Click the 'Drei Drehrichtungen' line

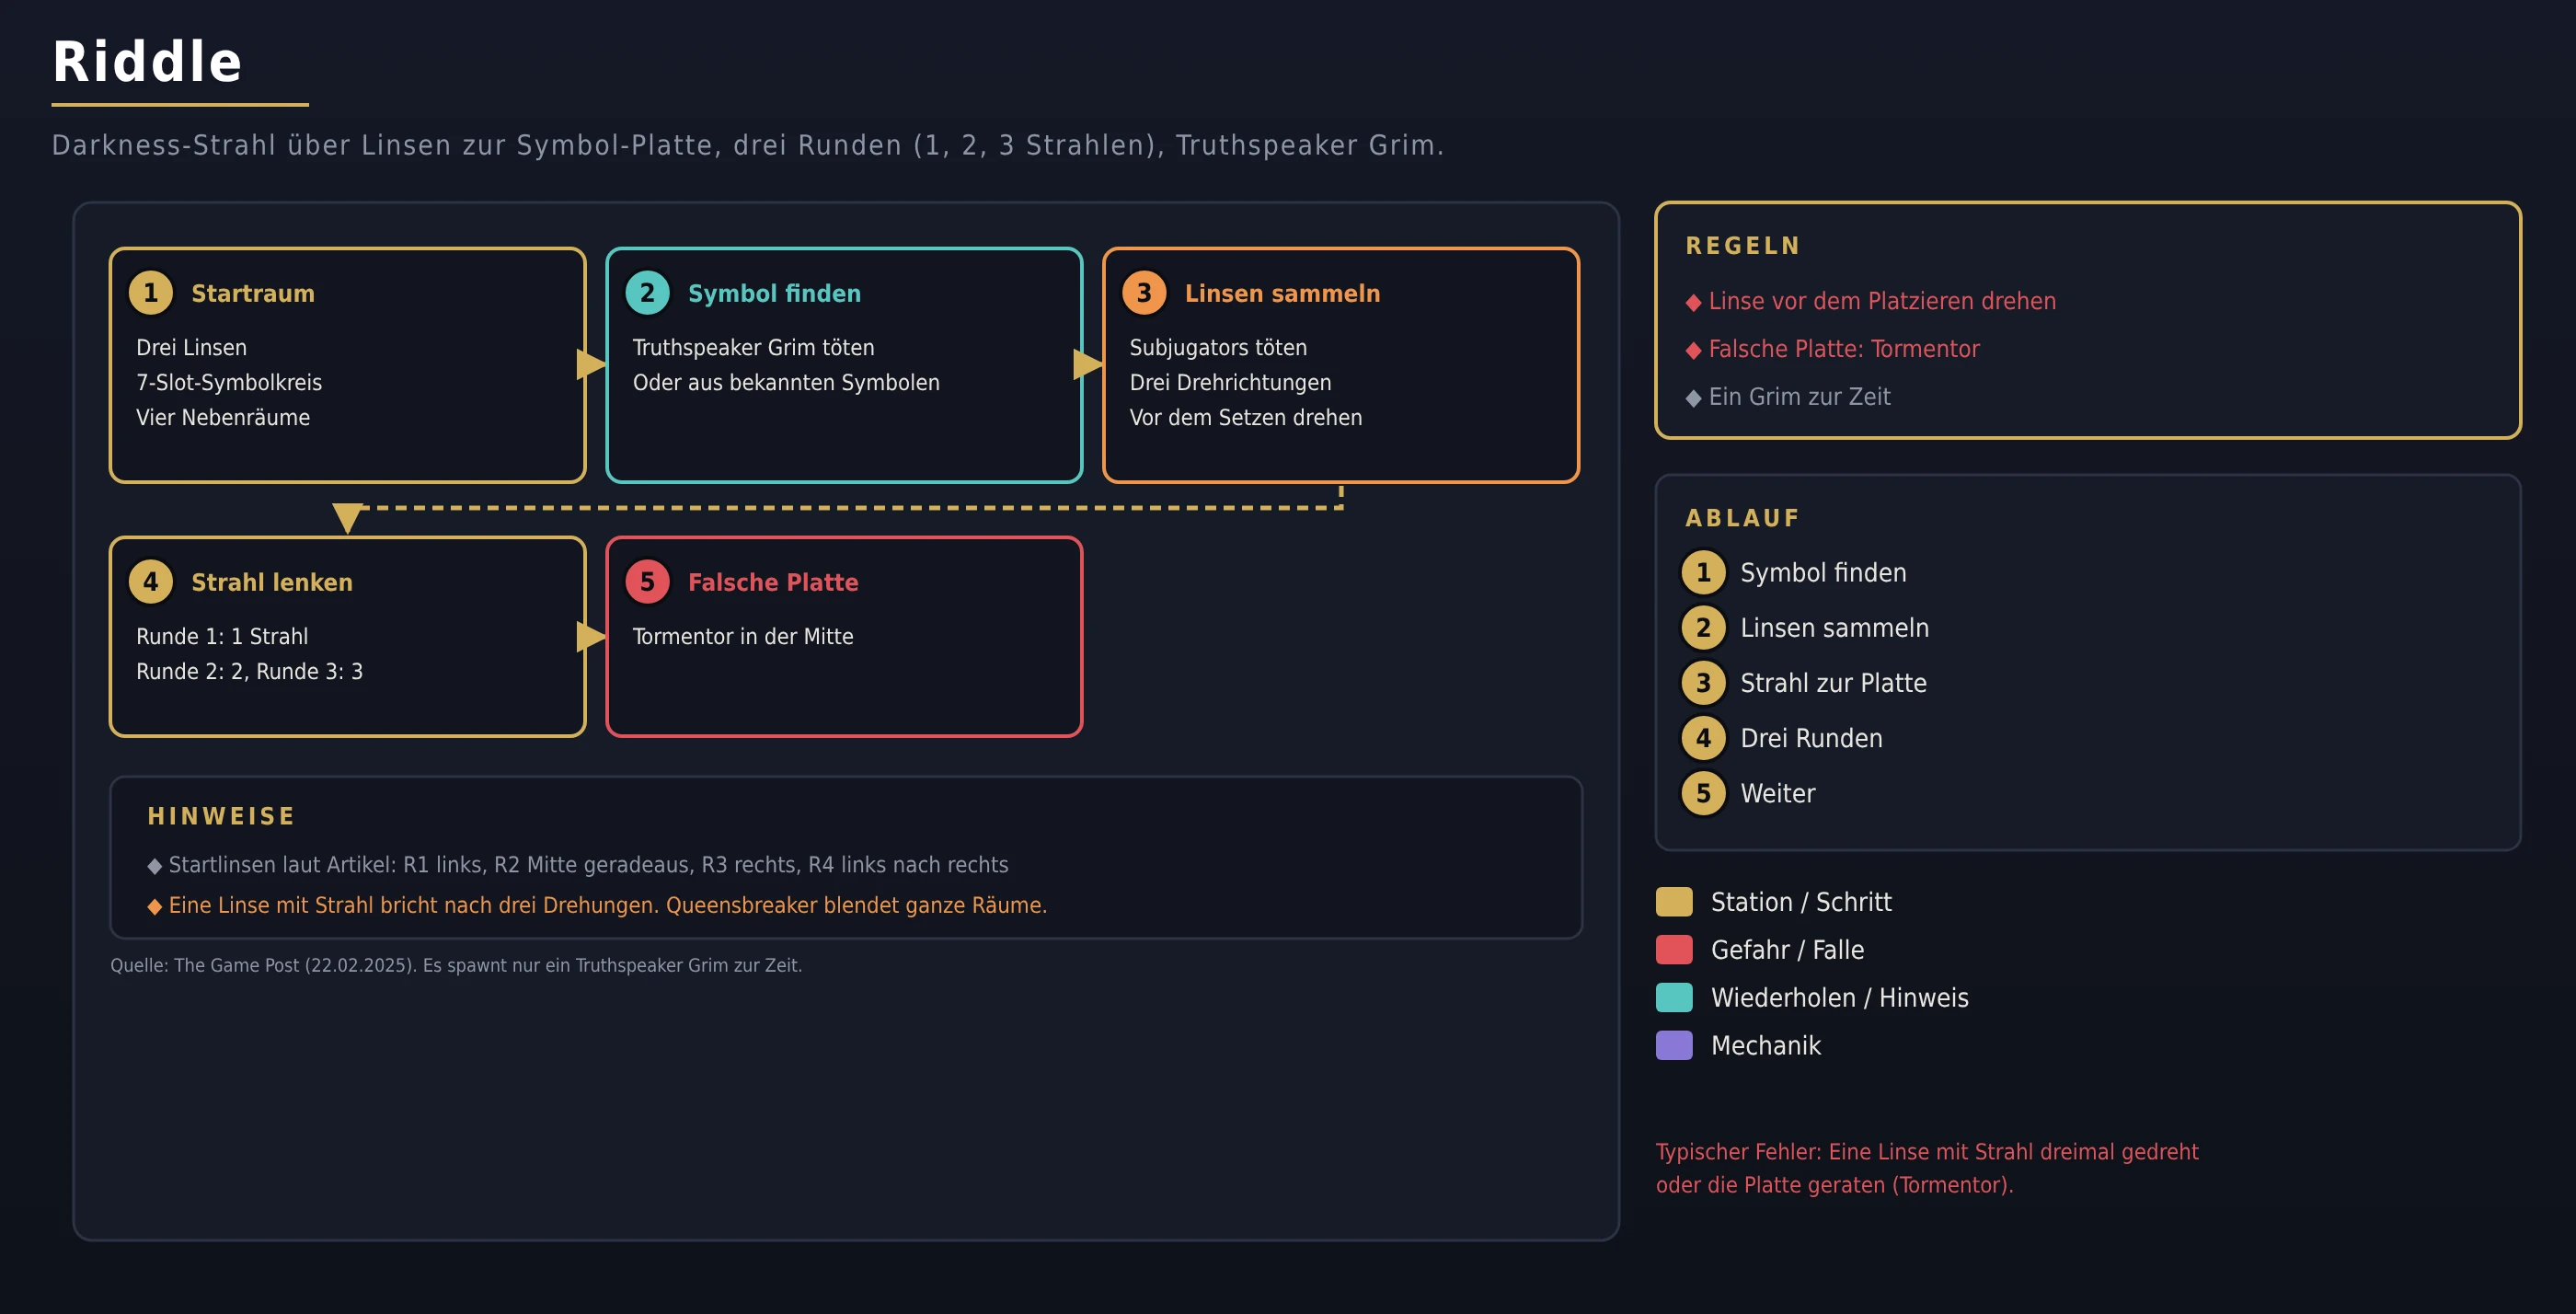click(1230, 383)
